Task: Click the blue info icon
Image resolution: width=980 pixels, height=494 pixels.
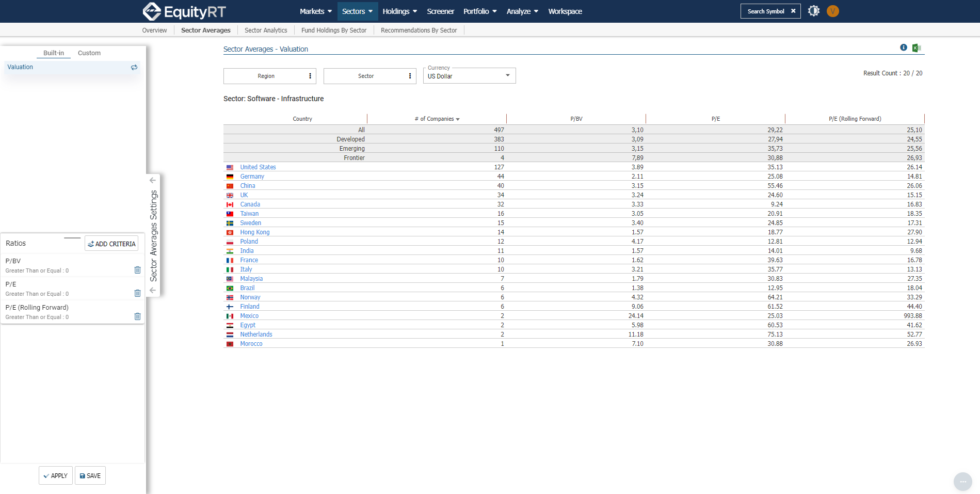Action: pyautogui.click(x=903, y=48)
